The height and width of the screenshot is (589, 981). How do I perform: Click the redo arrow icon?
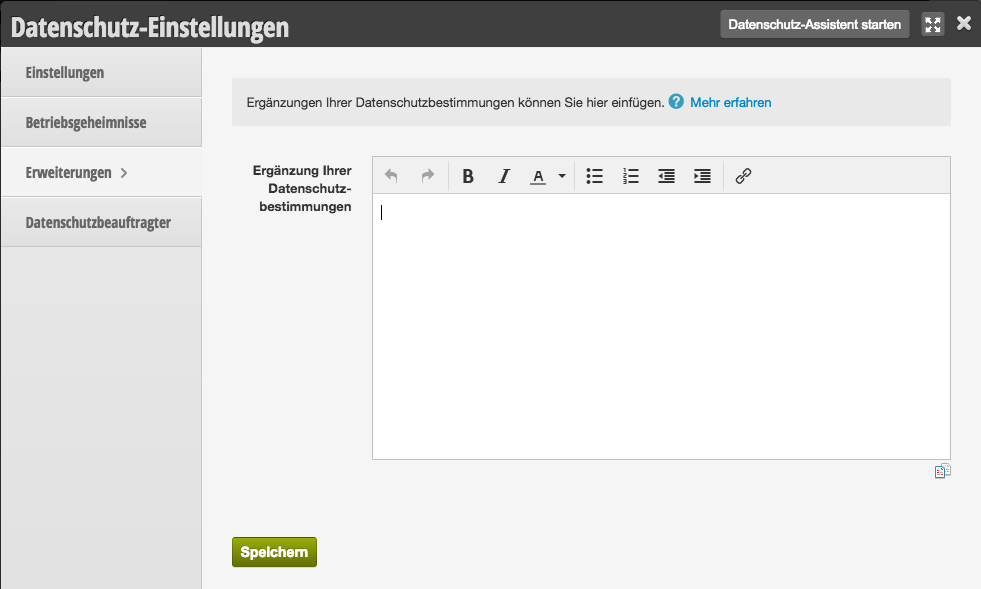point(427,176)
